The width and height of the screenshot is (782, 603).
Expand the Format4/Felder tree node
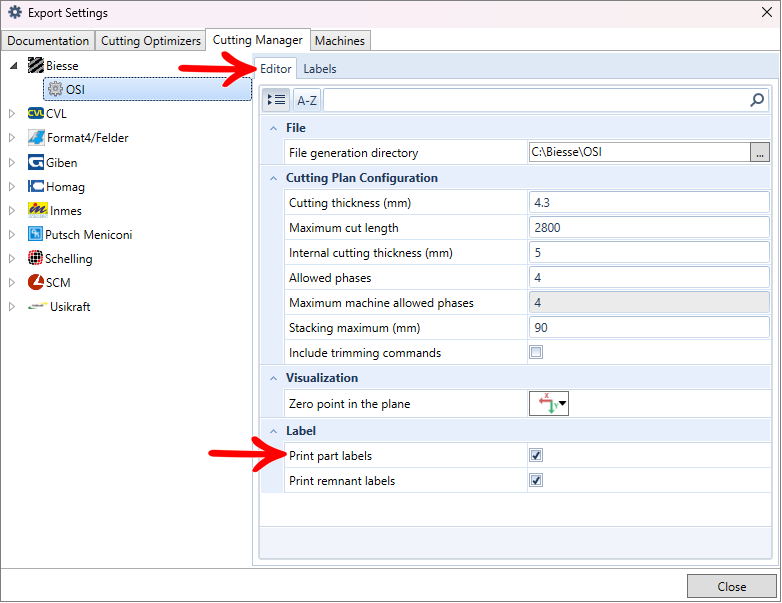coord(12,138)
